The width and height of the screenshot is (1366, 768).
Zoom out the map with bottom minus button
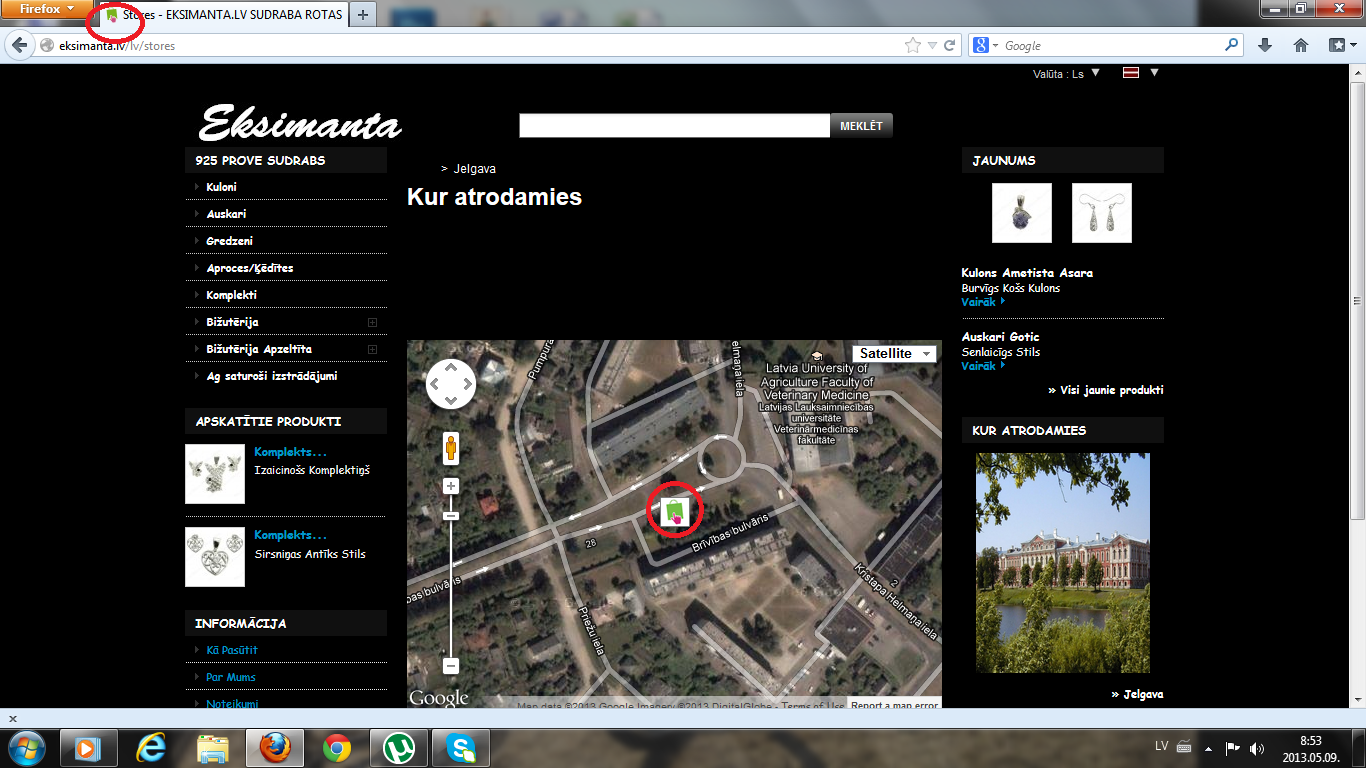(451, 665)
